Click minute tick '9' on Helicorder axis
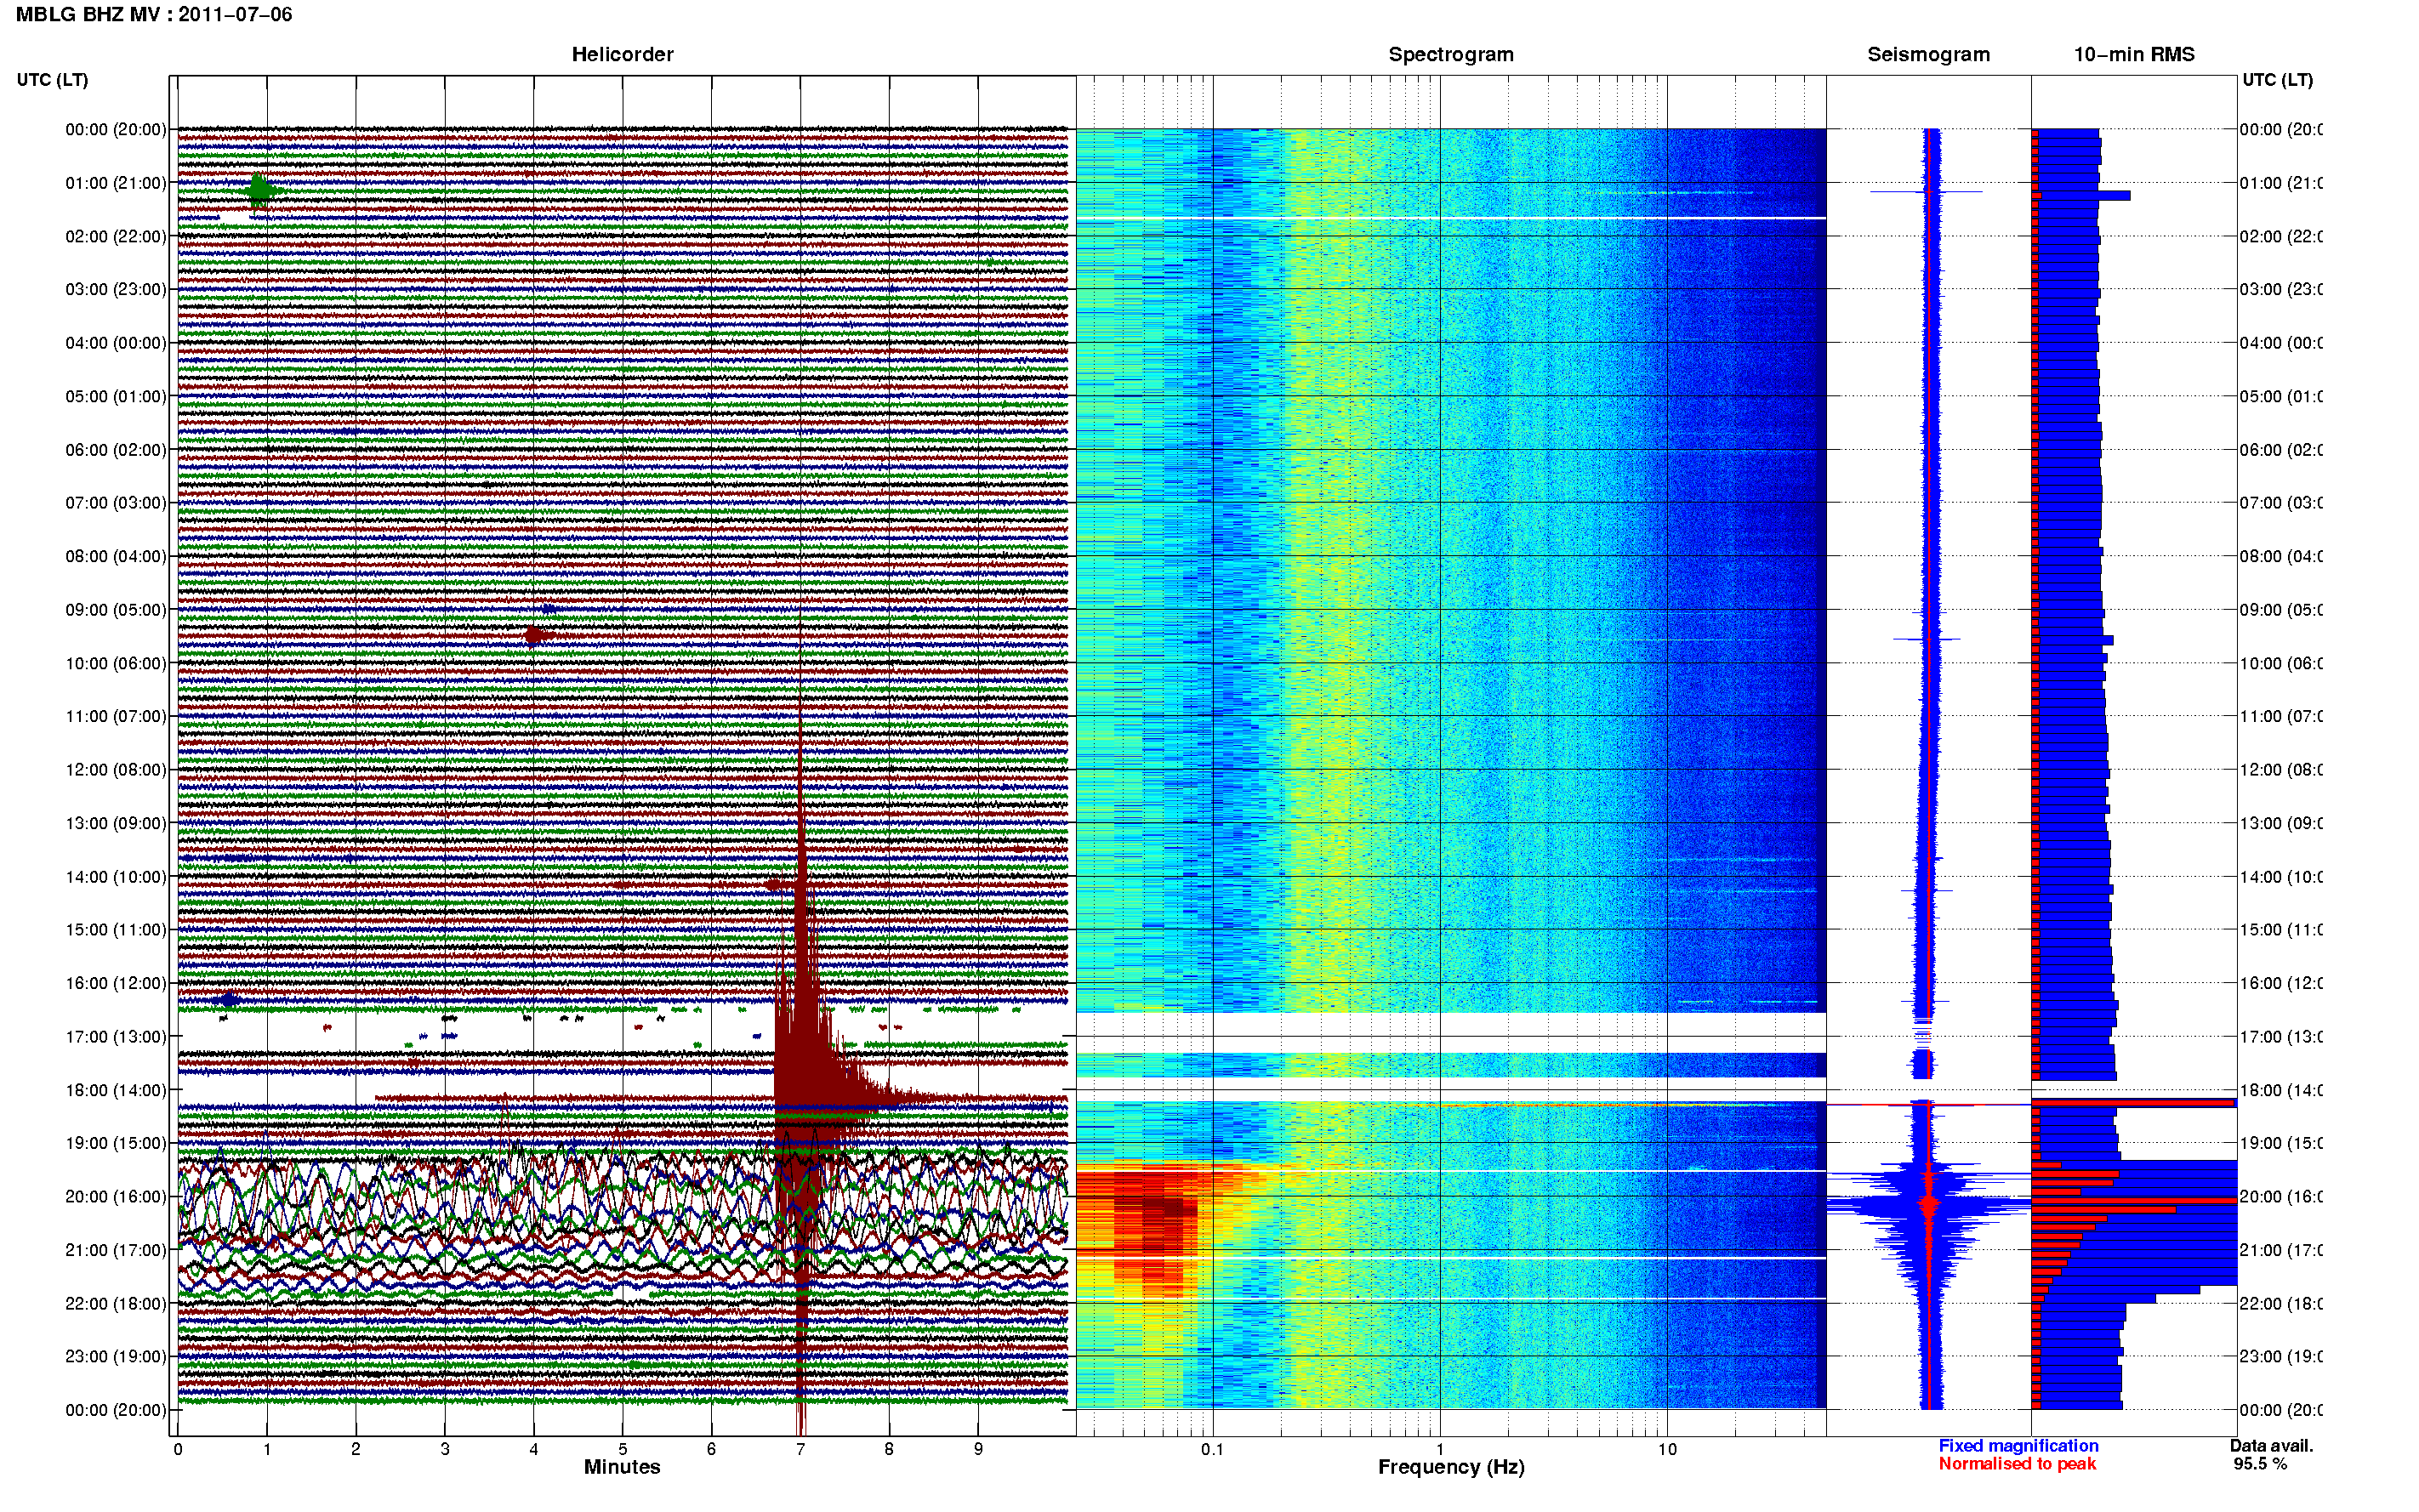Screen dimensions: 2419x1512 click(978, 1449)
